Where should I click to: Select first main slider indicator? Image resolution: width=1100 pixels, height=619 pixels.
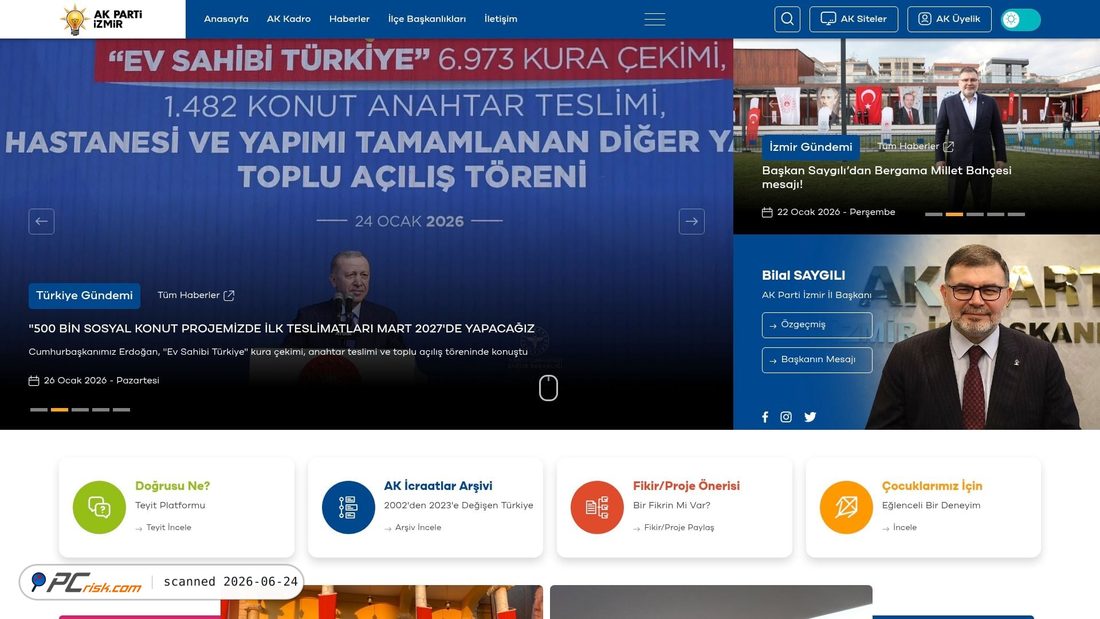(39, 409)
